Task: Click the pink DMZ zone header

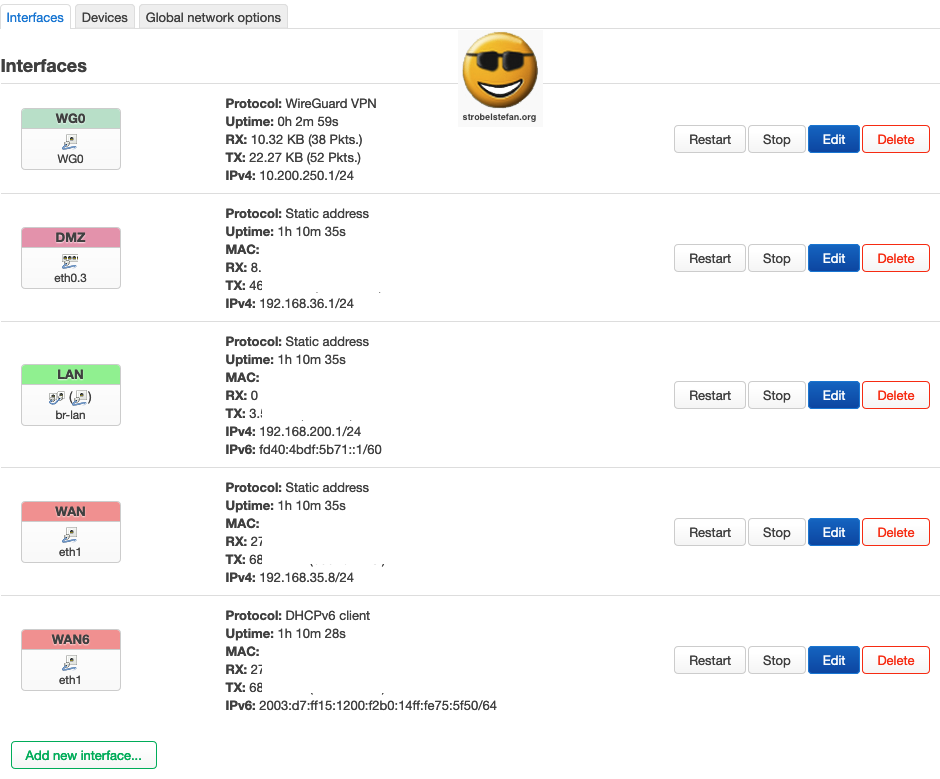Action: [x=70, y=237]
